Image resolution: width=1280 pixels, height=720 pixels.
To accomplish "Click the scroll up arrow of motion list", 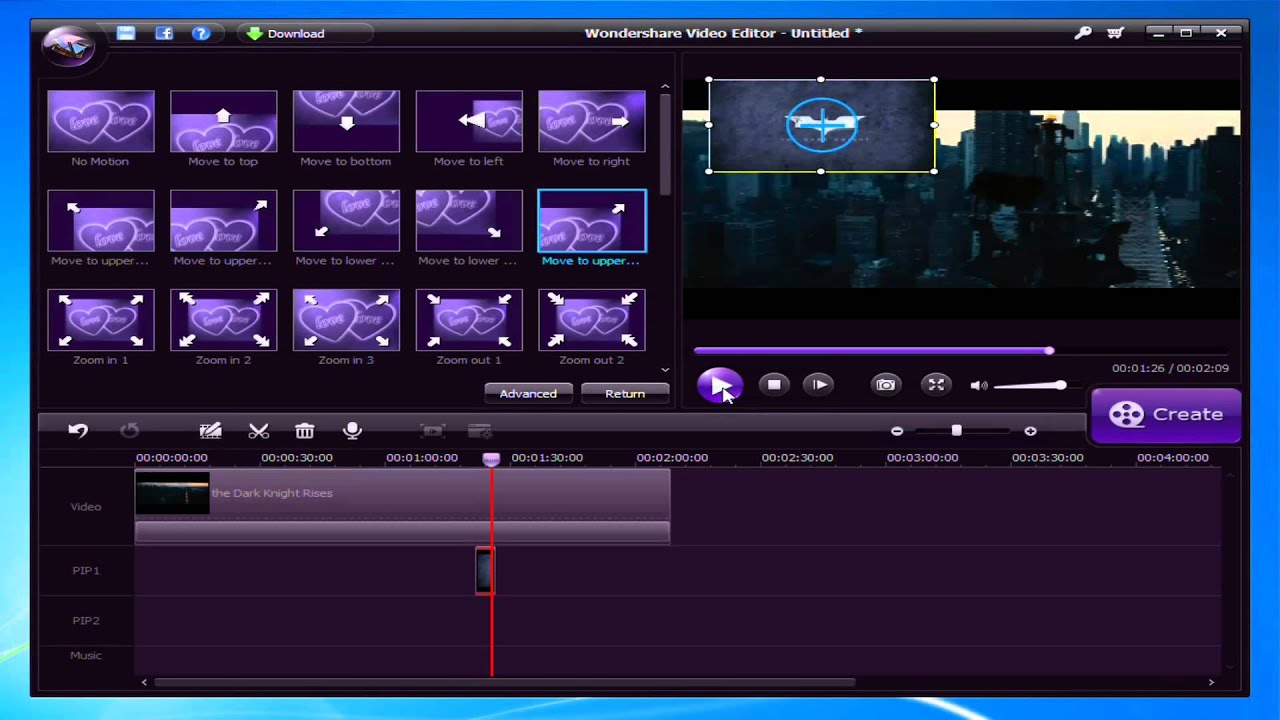I will point(665,87).
